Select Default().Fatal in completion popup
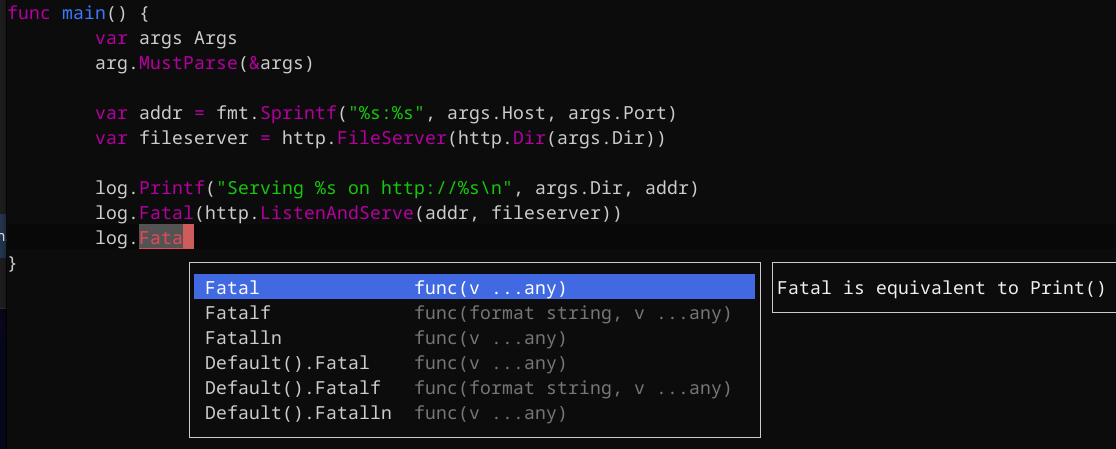Viewport: 1116px width, 449px height. click(x=286, y=363)
